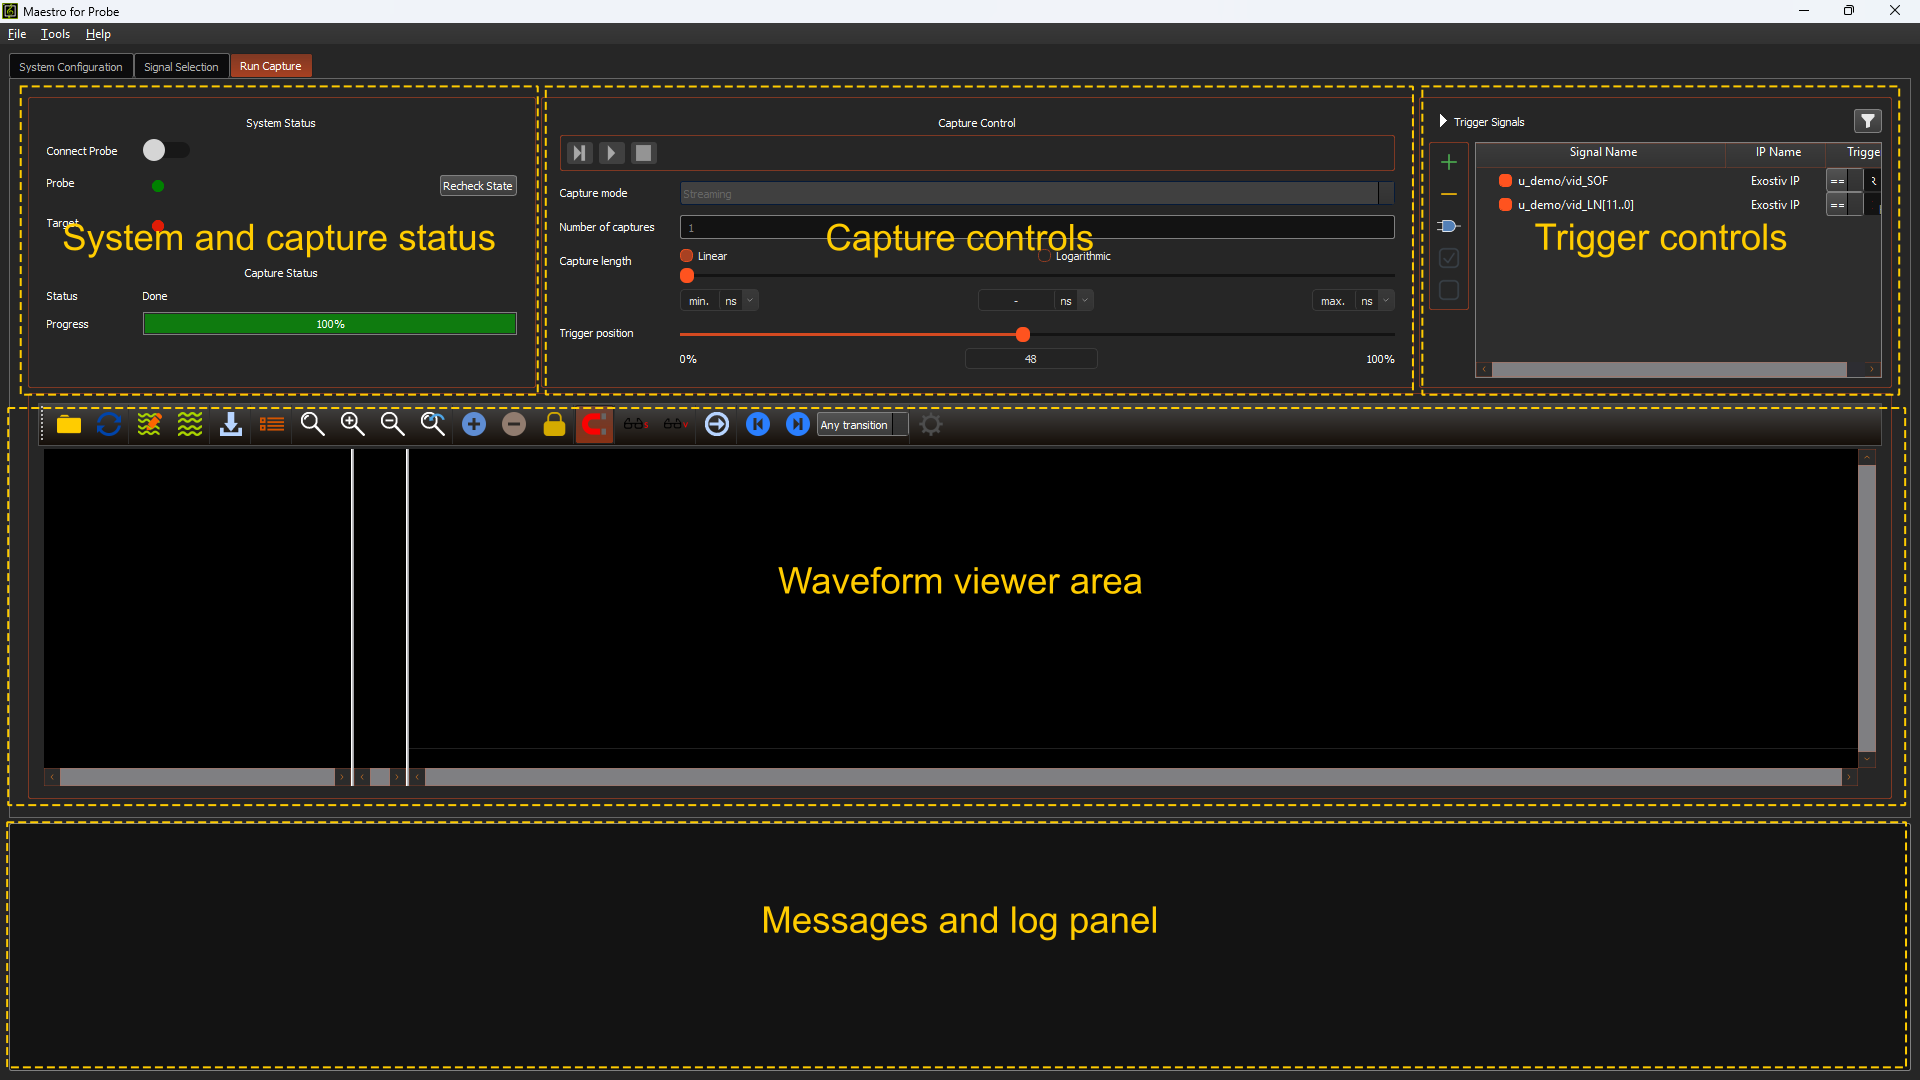
Task: Collapse the Trigger Signals section arrow
Action: 1443,121
